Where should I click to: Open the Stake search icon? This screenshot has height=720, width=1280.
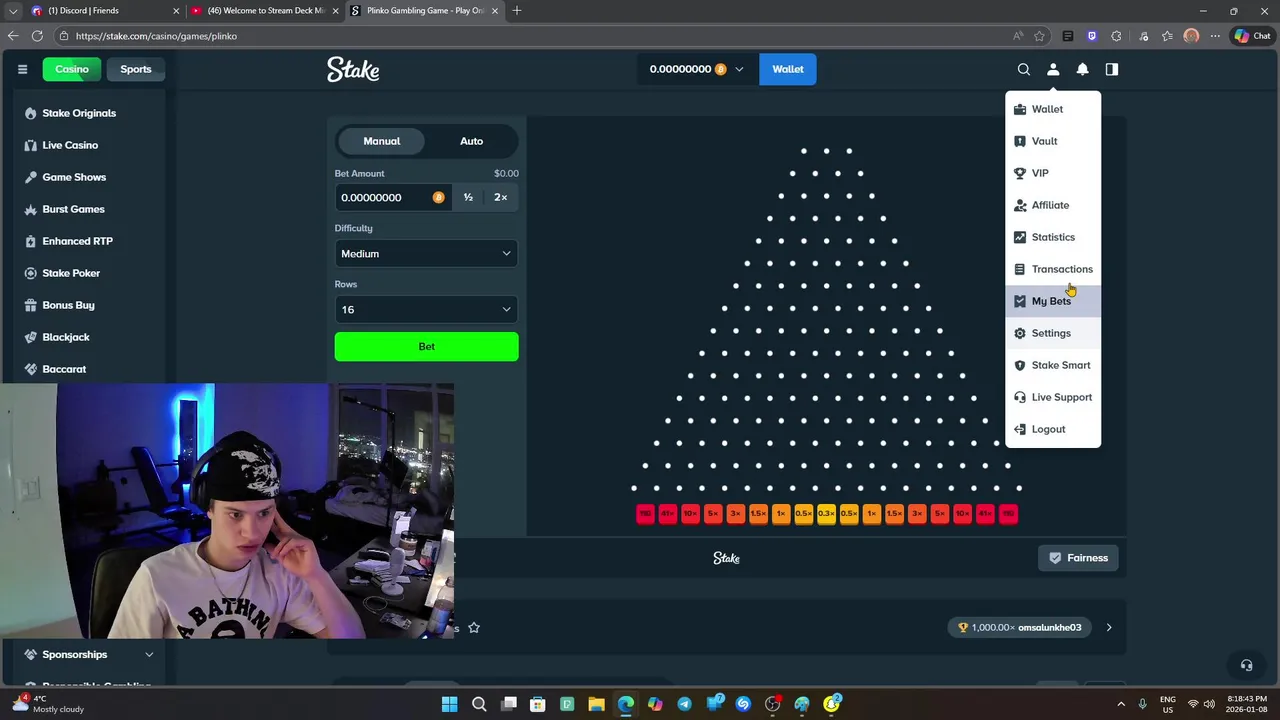coord(1023,69)
